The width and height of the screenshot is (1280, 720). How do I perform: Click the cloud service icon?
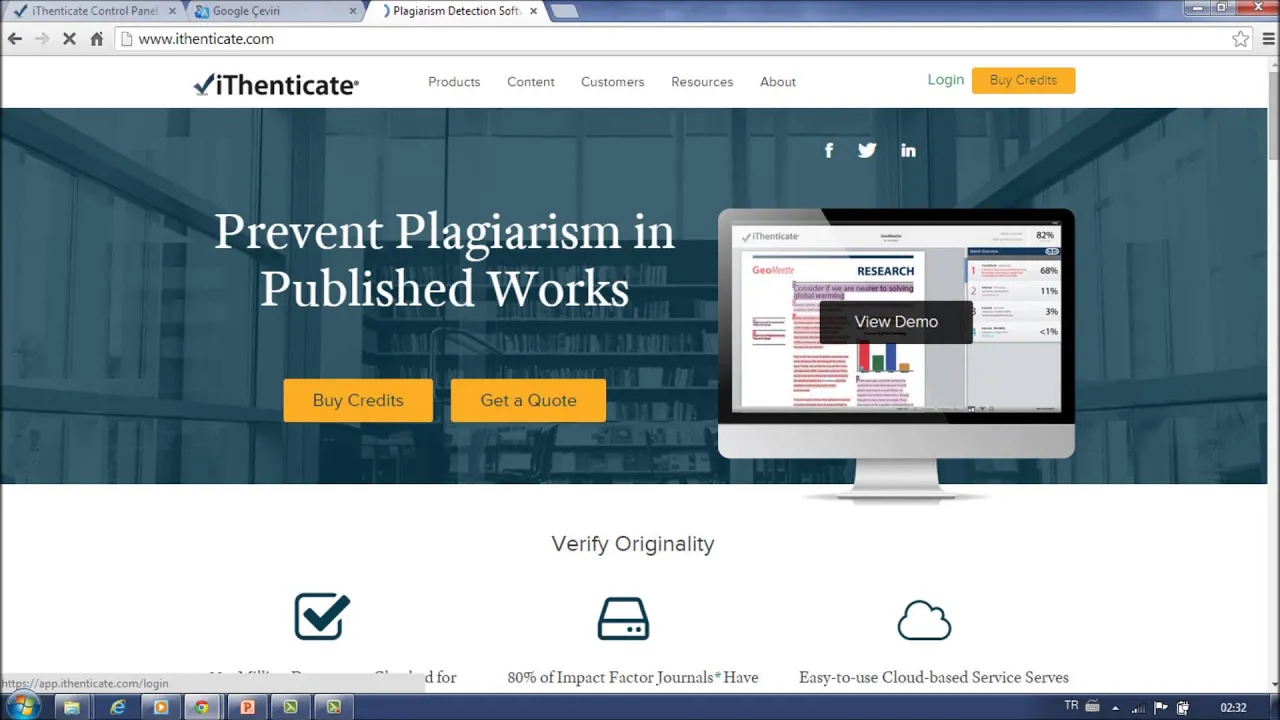coord(924,619)
